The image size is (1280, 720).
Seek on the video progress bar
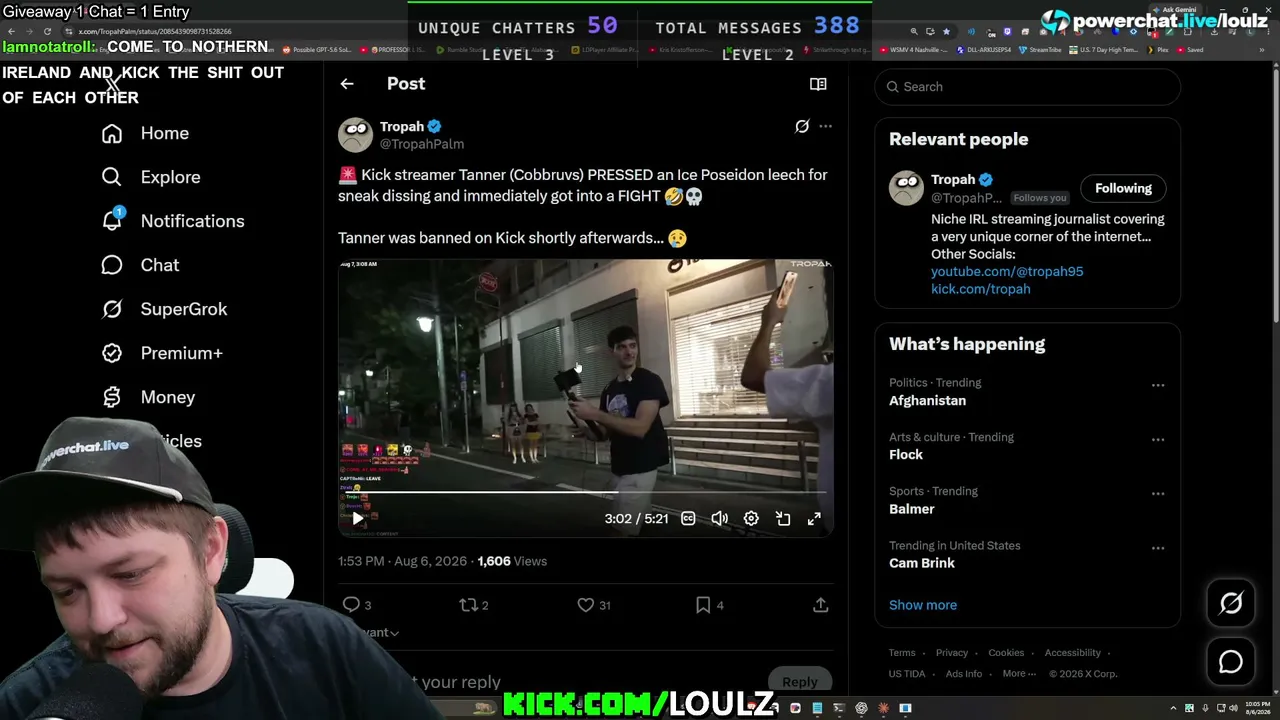(x=585, y=492)
